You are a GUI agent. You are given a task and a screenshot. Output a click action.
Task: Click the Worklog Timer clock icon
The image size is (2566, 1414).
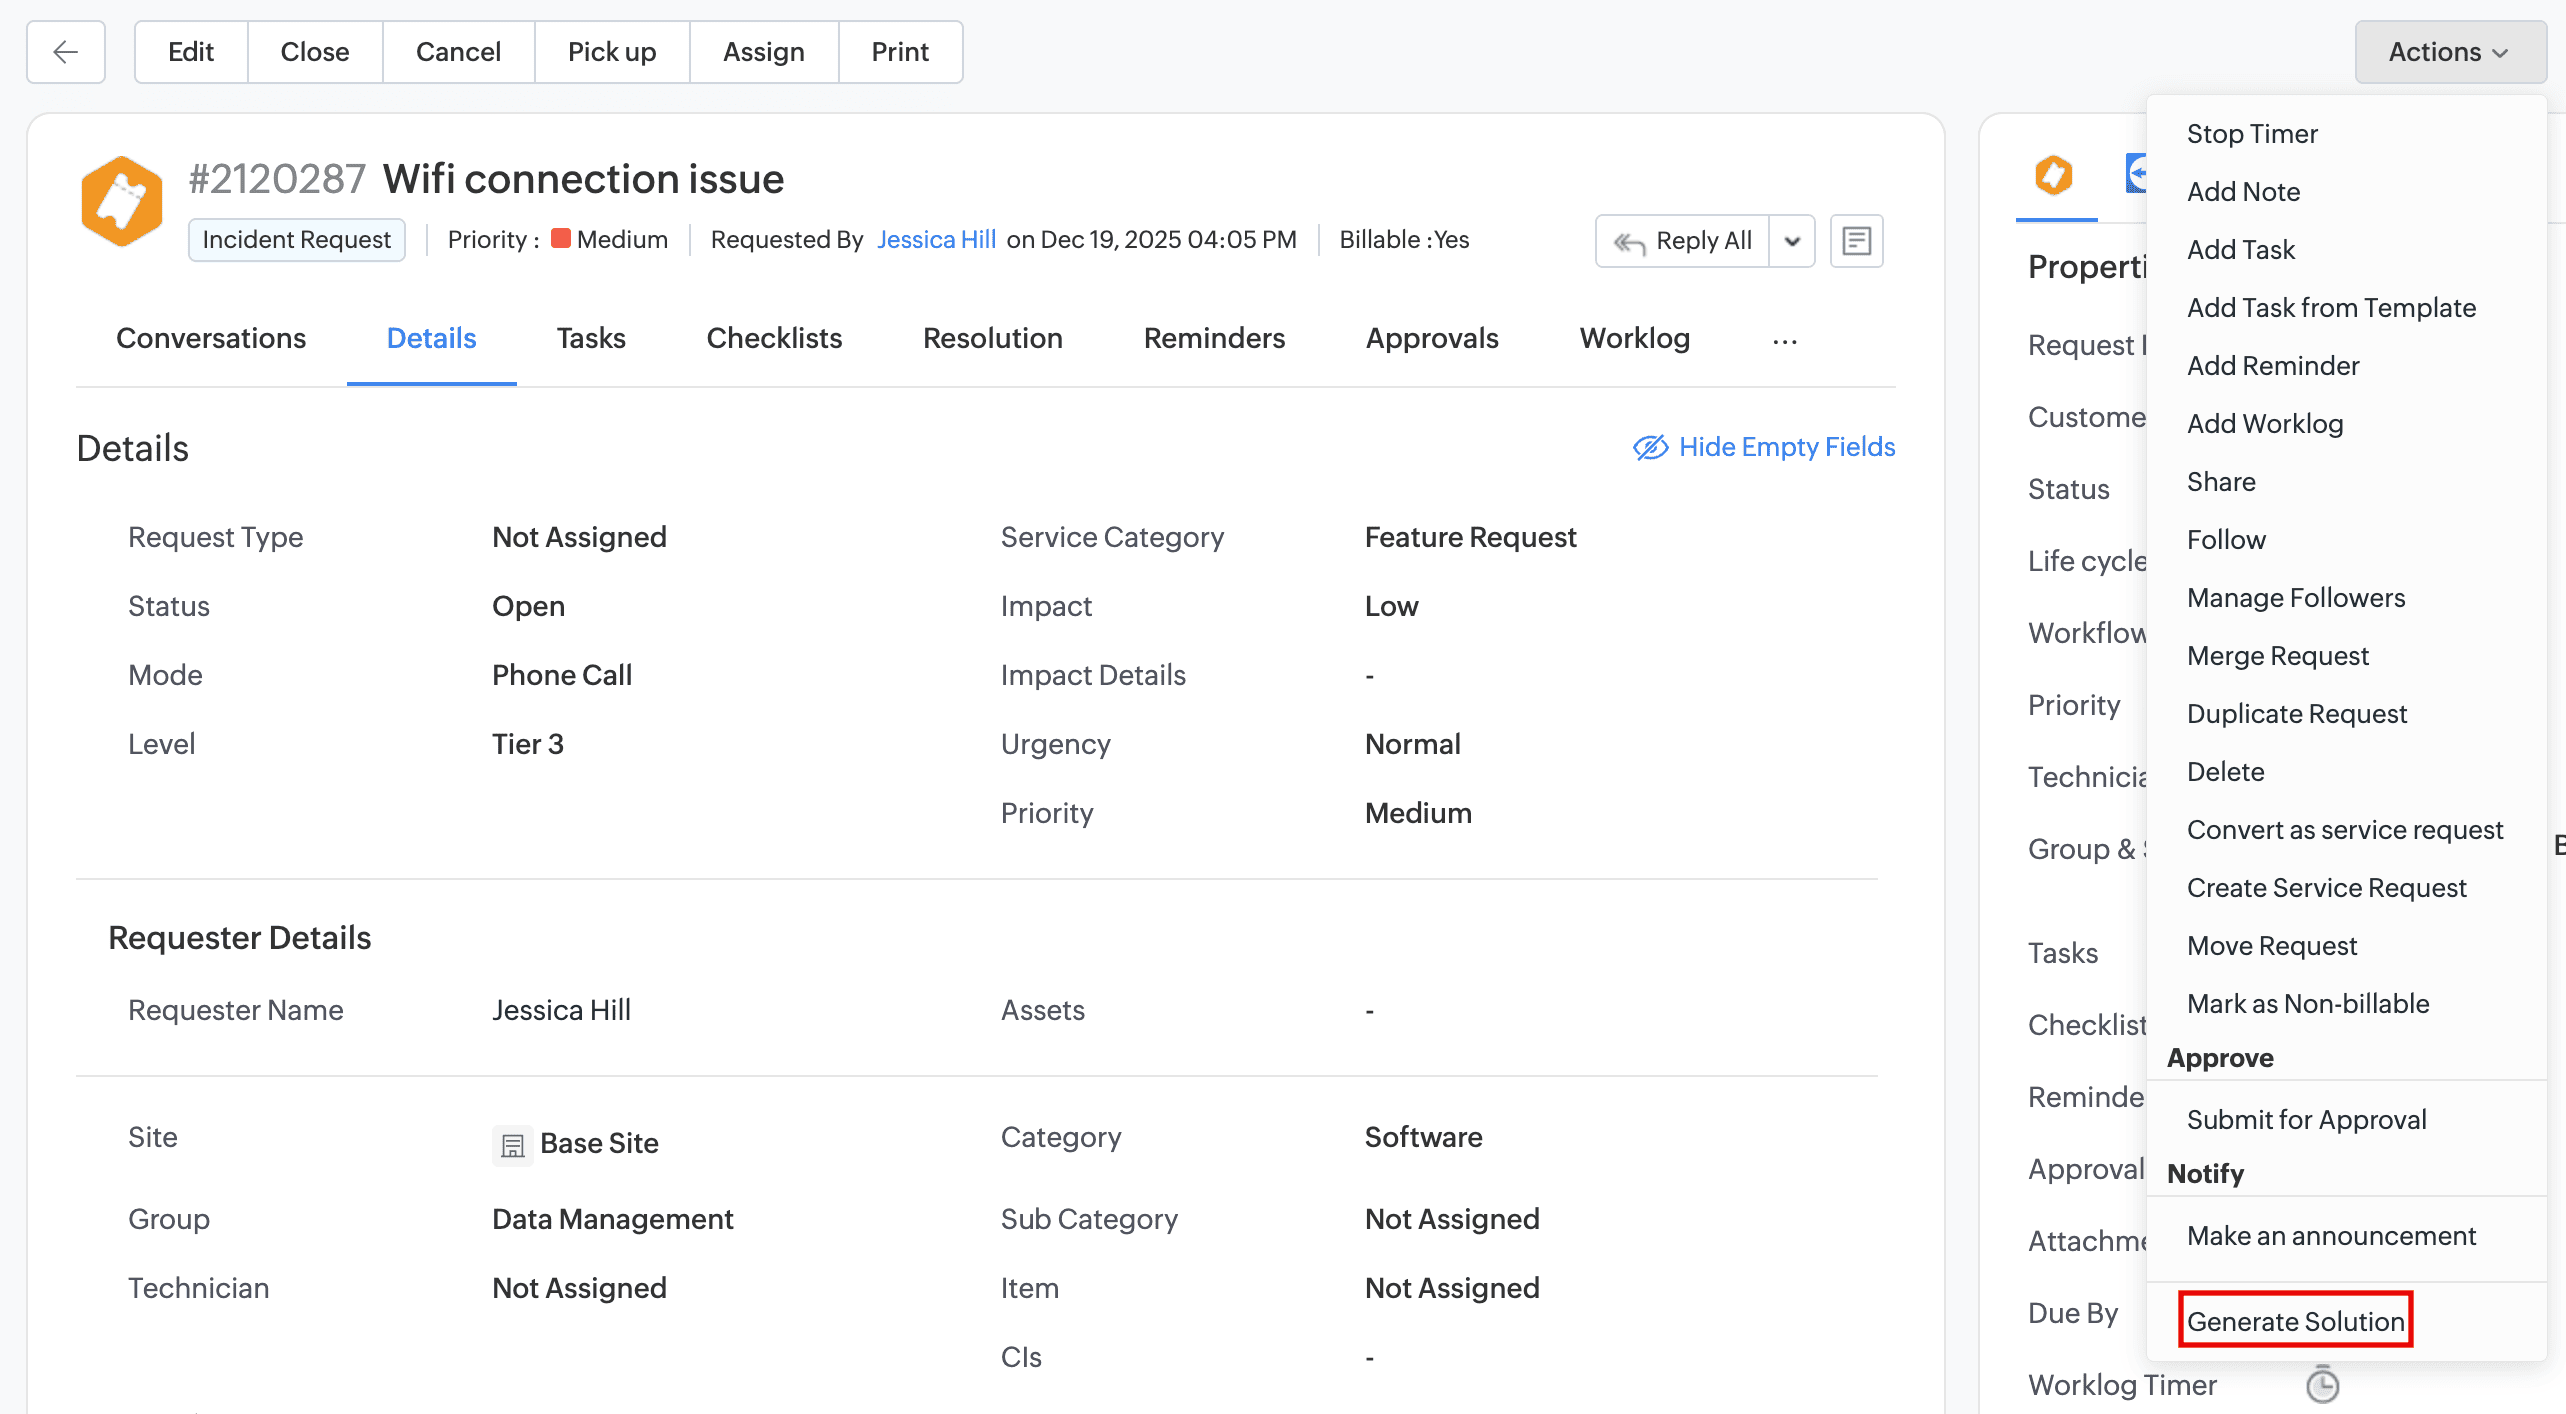point(2322,1384)
